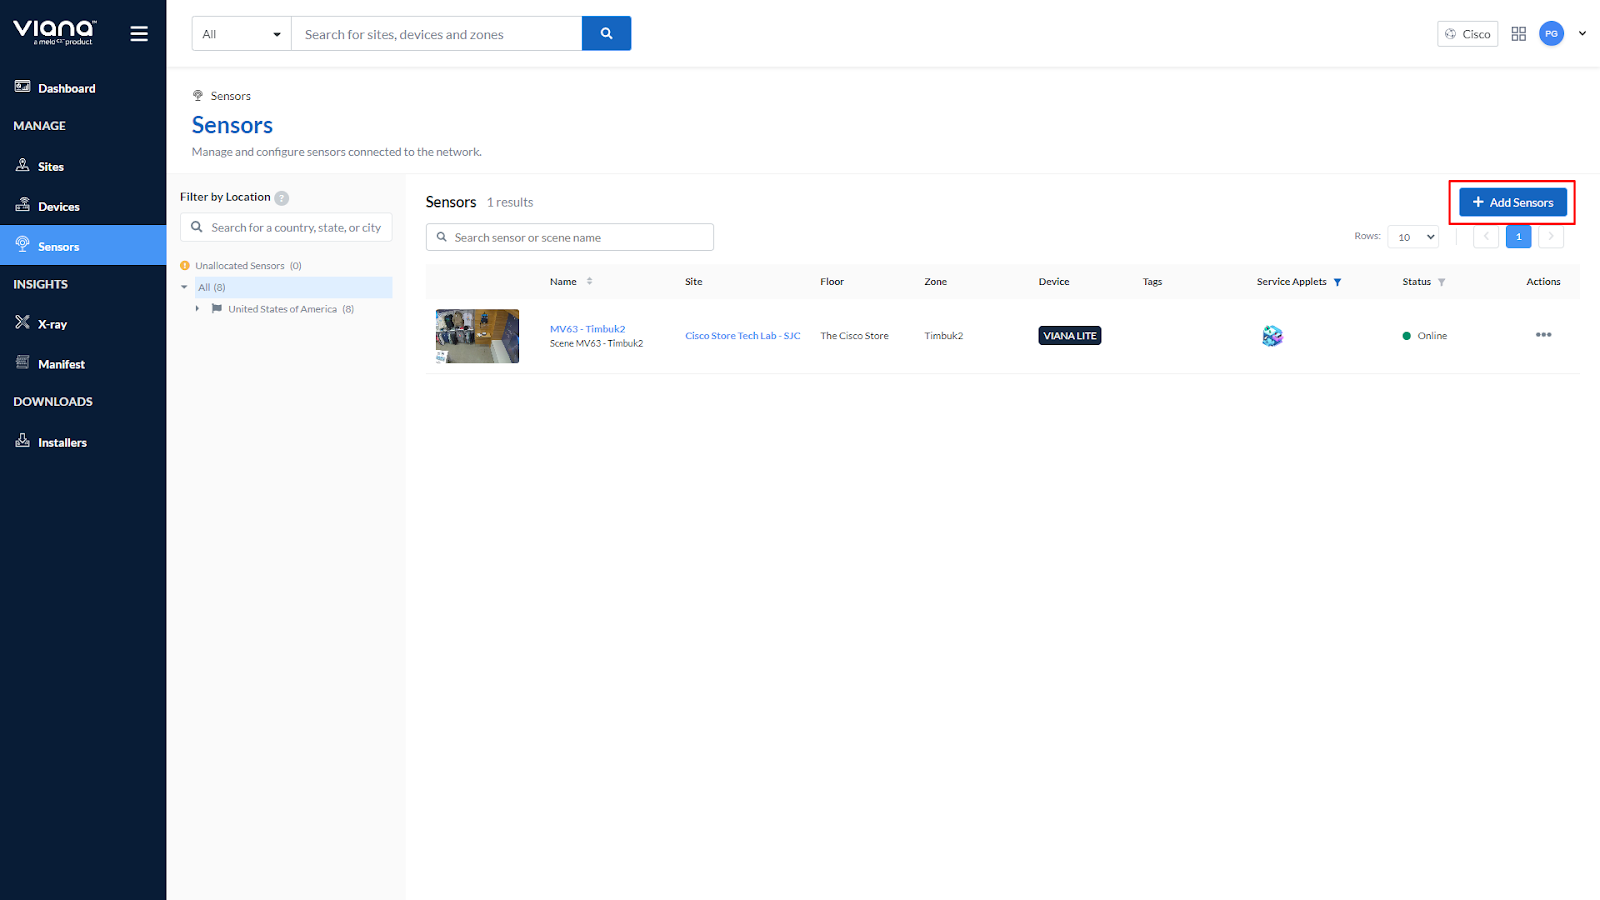This screenshot has width=1600, height=900.
Task: Click the service applet icon in row
Action: (1272, 336)
